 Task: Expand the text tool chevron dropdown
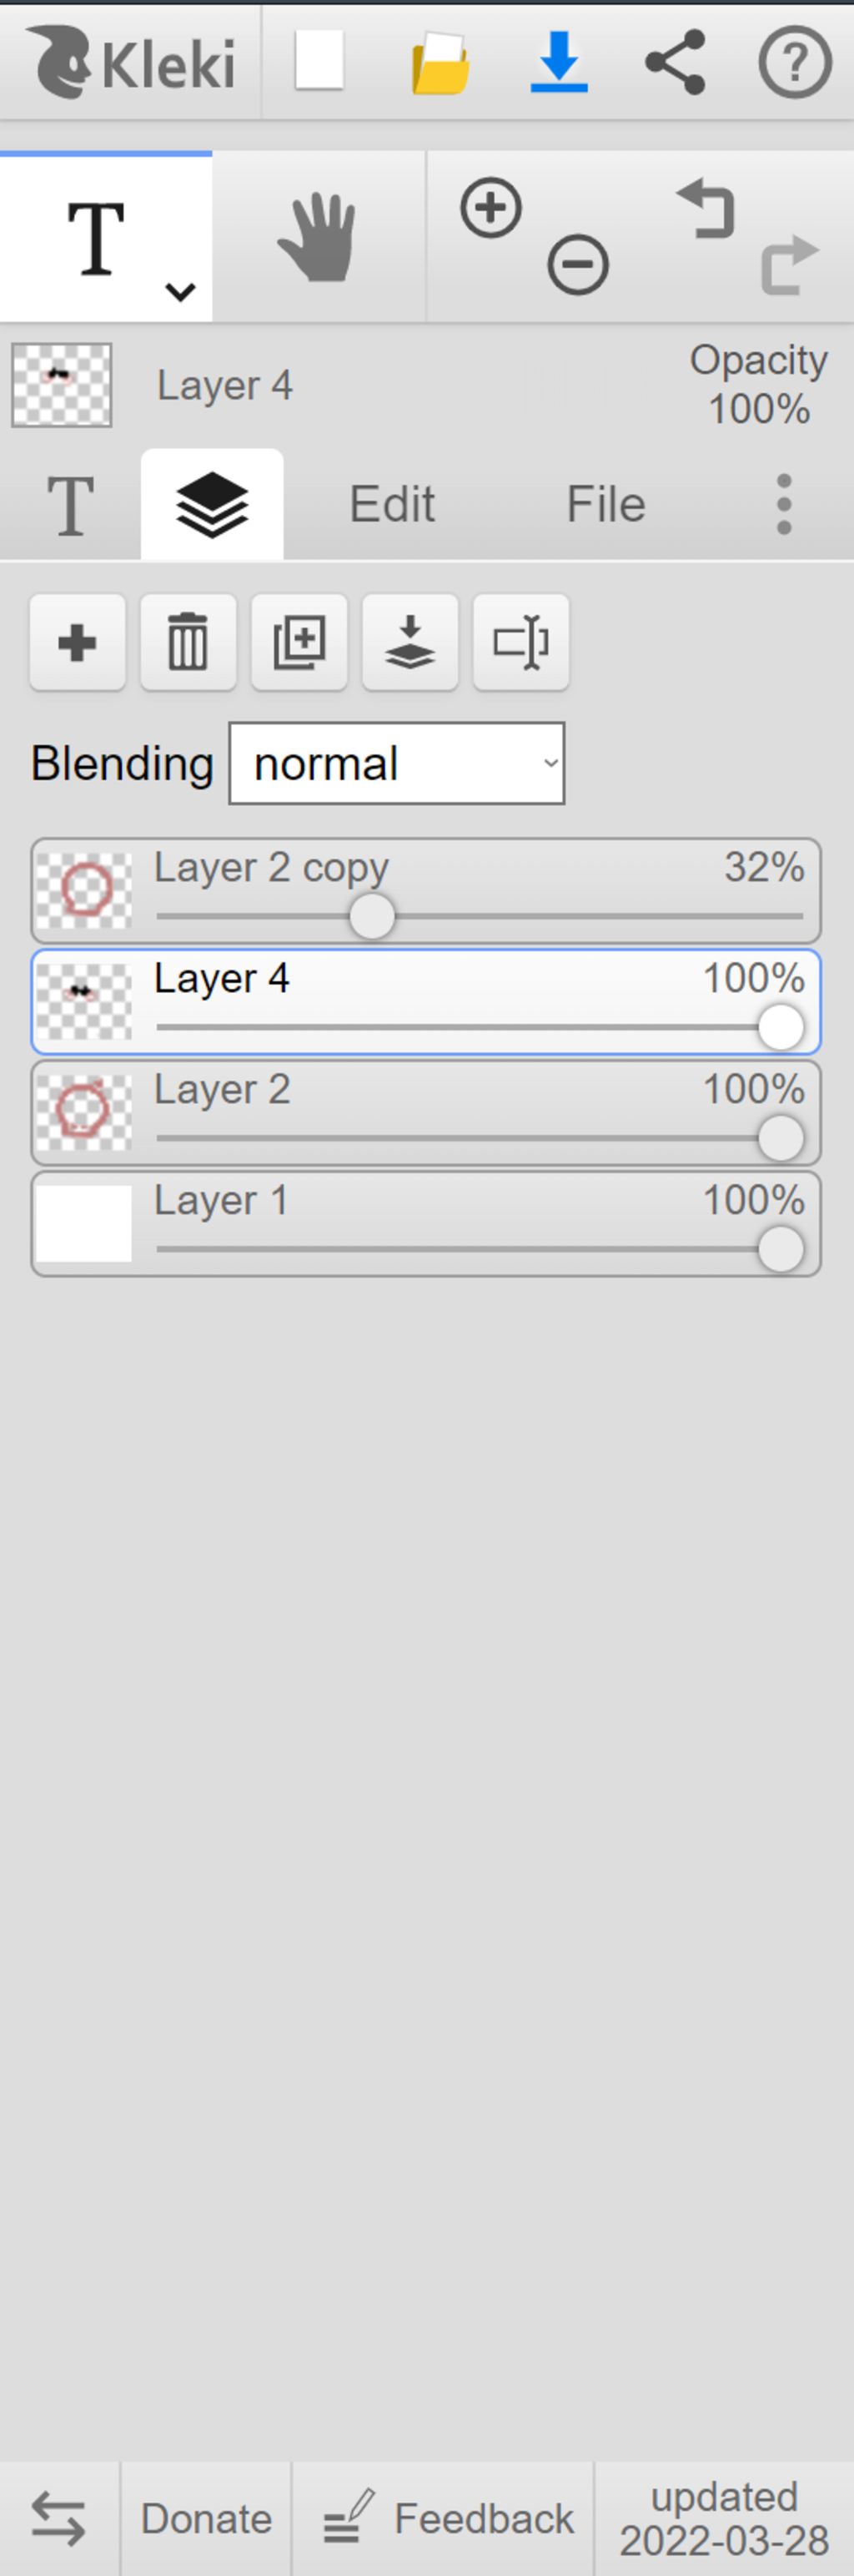[x=180, y=292]
